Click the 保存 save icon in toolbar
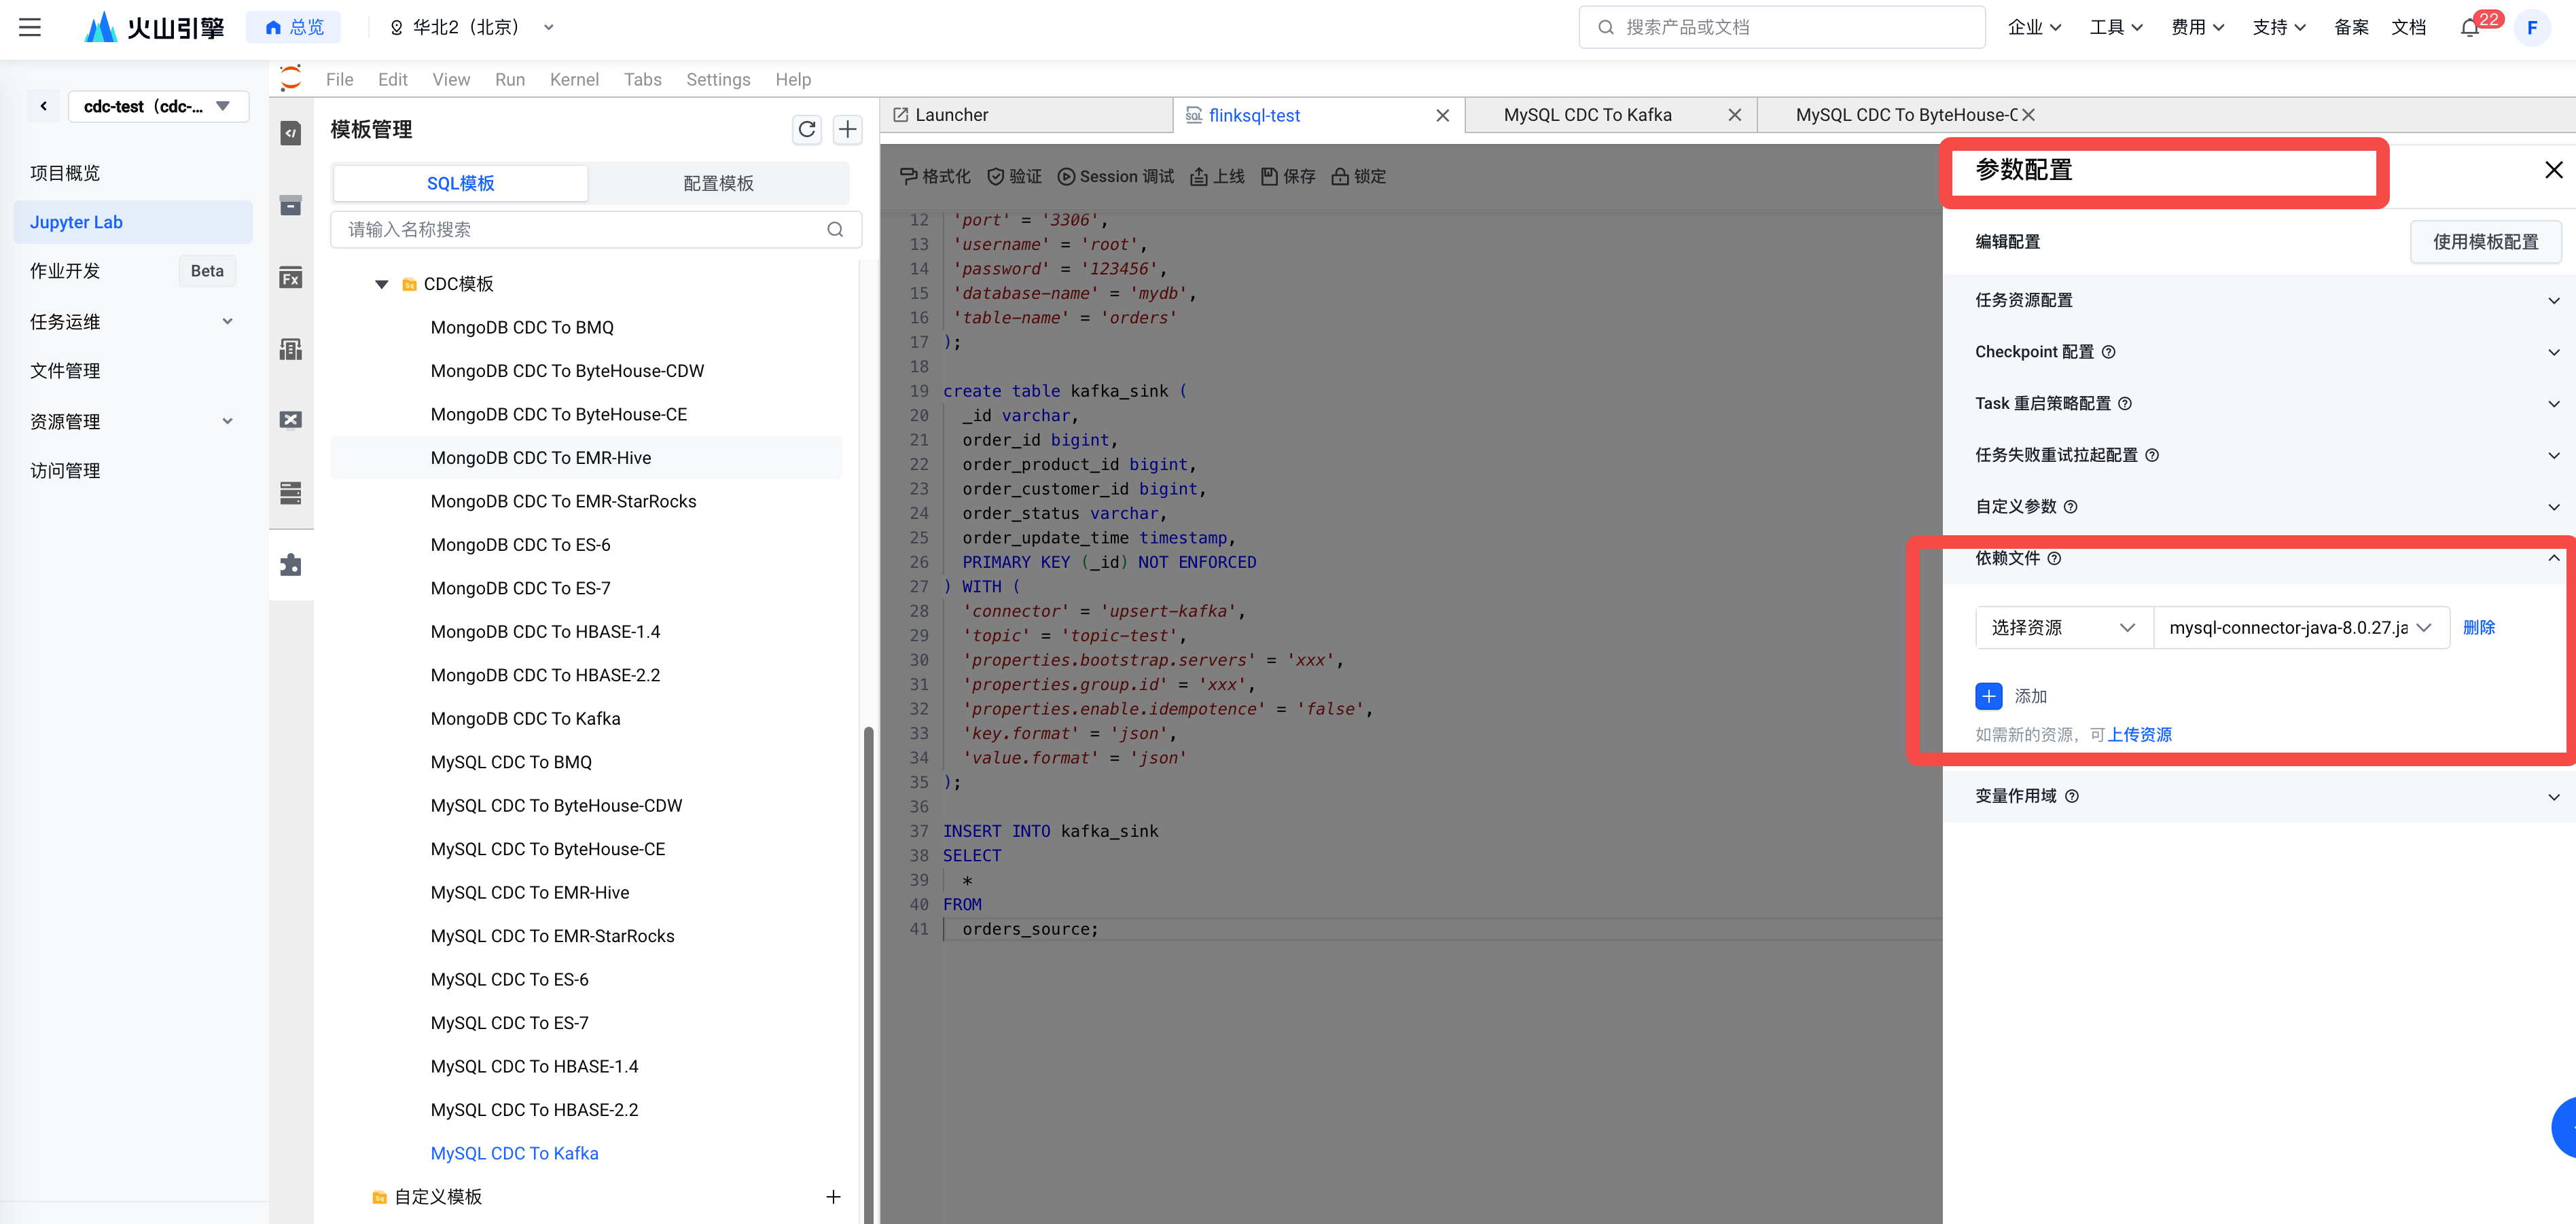2576x1224 pixels. pyautogui.click(x=1269, y=176)
